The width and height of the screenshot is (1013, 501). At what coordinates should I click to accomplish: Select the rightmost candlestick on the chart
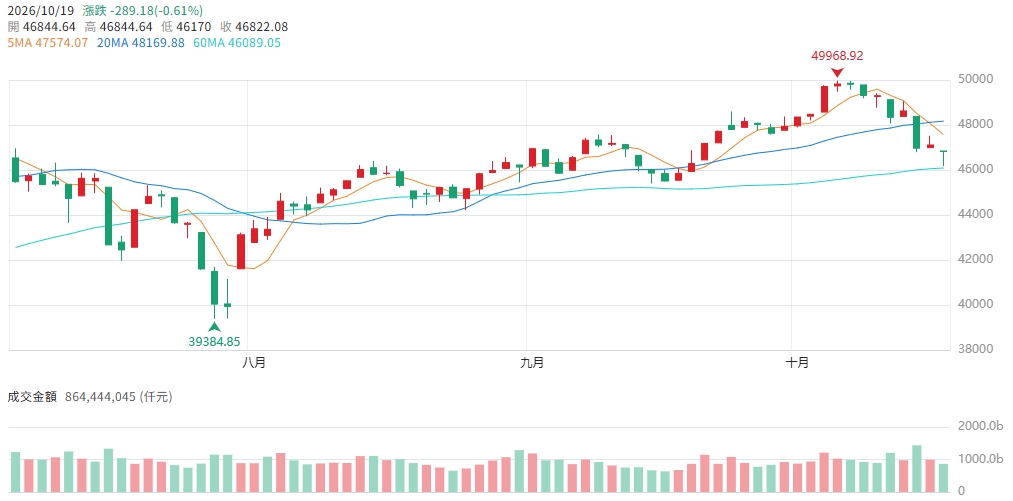(943, 157)
